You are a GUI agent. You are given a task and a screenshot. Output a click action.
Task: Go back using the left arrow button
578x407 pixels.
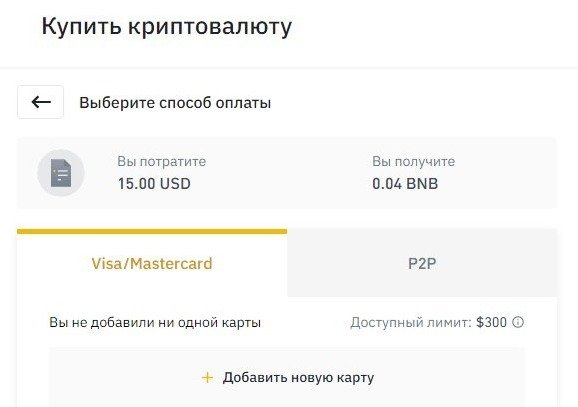(40, 102)
